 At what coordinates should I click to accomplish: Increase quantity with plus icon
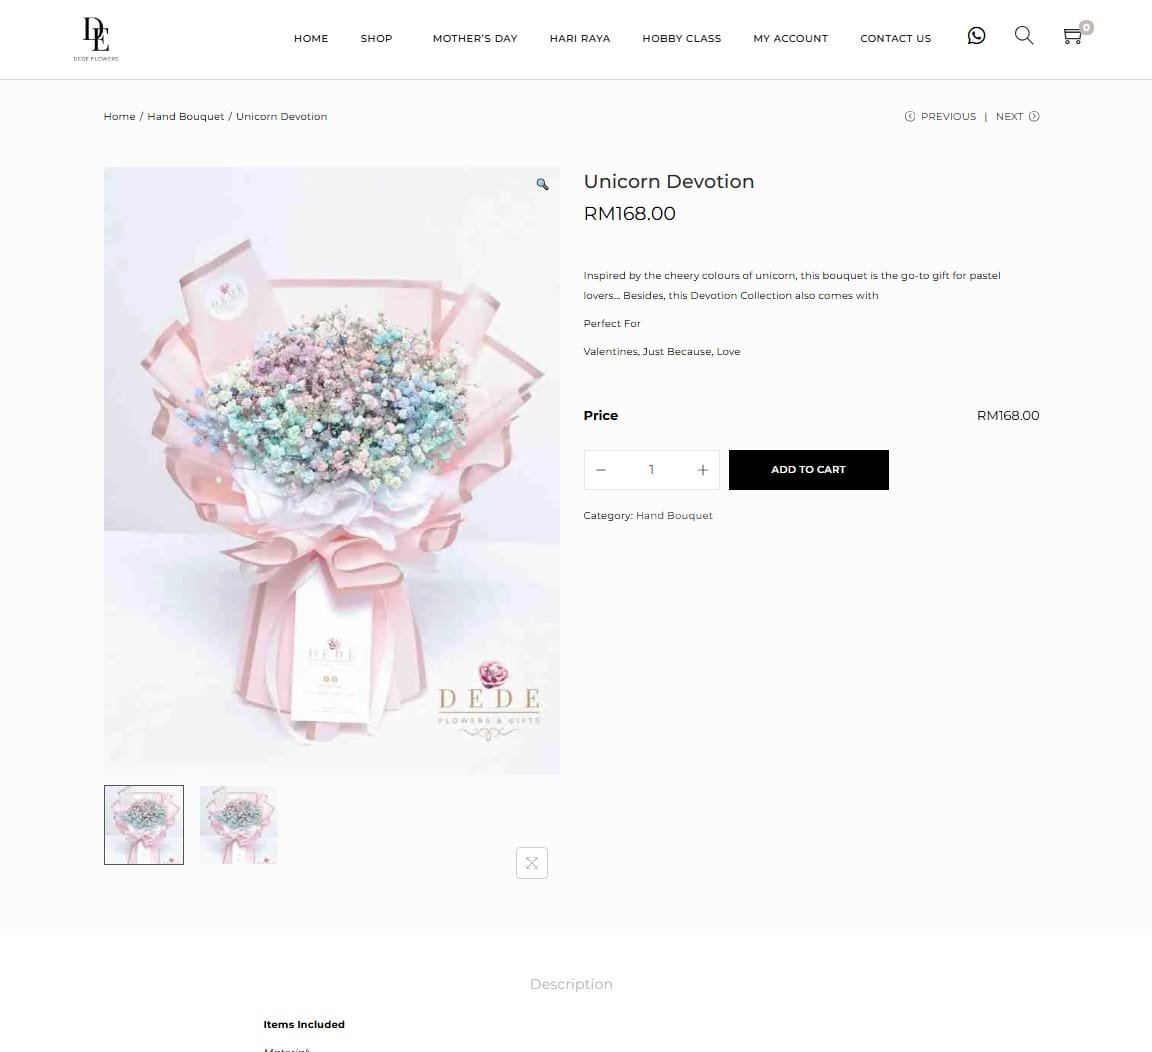coord(702,469)
